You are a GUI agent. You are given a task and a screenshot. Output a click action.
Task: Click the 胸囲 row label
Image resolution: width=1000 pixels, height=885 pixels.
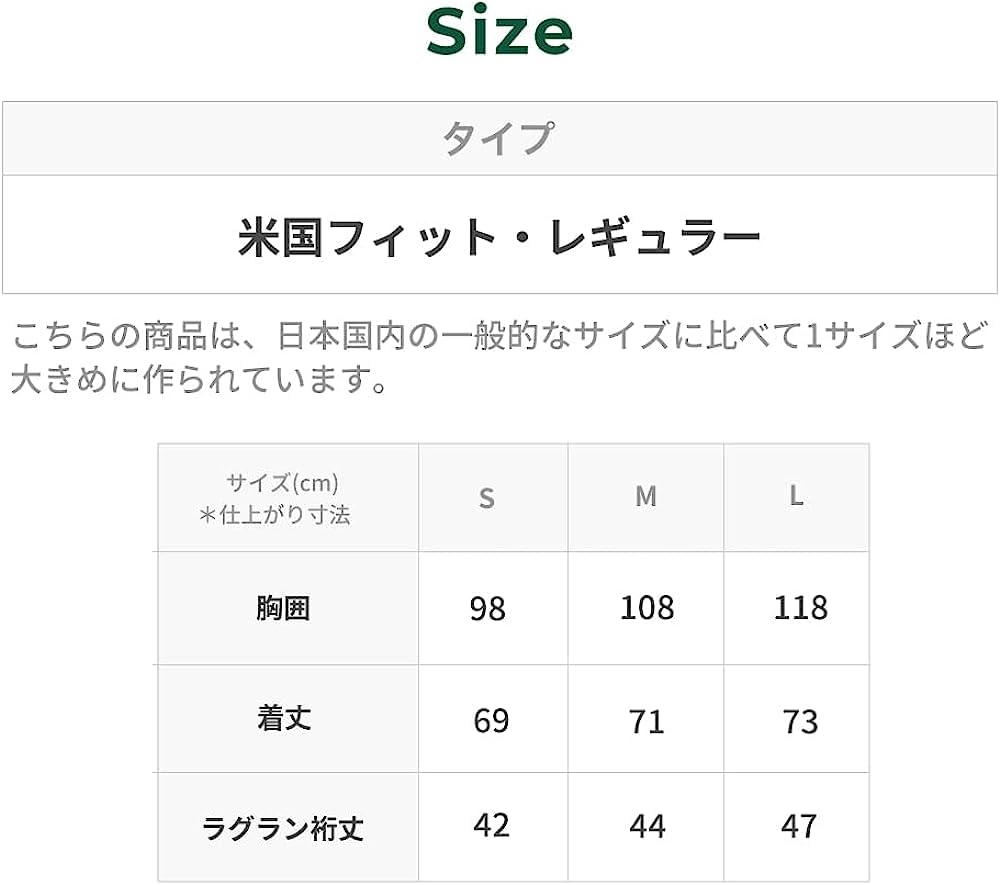[284, 608]
